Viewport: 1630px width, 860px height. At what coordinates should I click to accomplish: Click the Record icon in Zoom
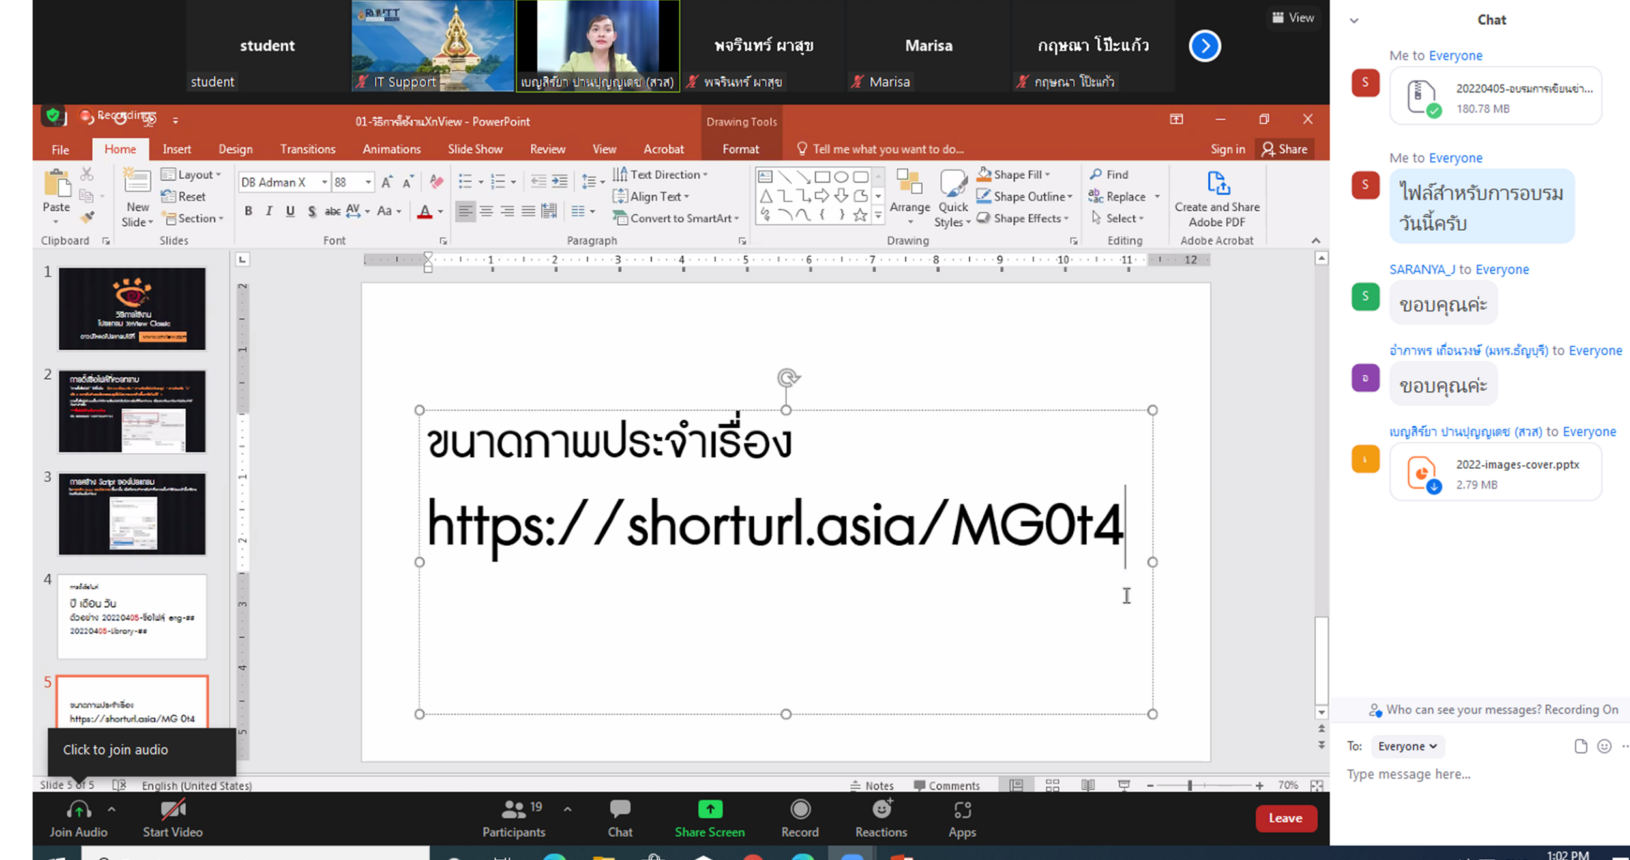800,809
